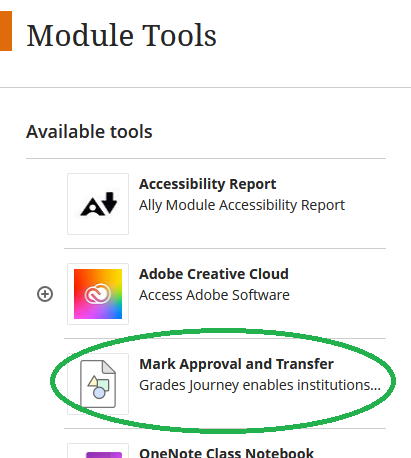Select the OneNote Class Notebook title
Image resolution: width=411 pixels, height=458 pixels.
pos(226,453)
